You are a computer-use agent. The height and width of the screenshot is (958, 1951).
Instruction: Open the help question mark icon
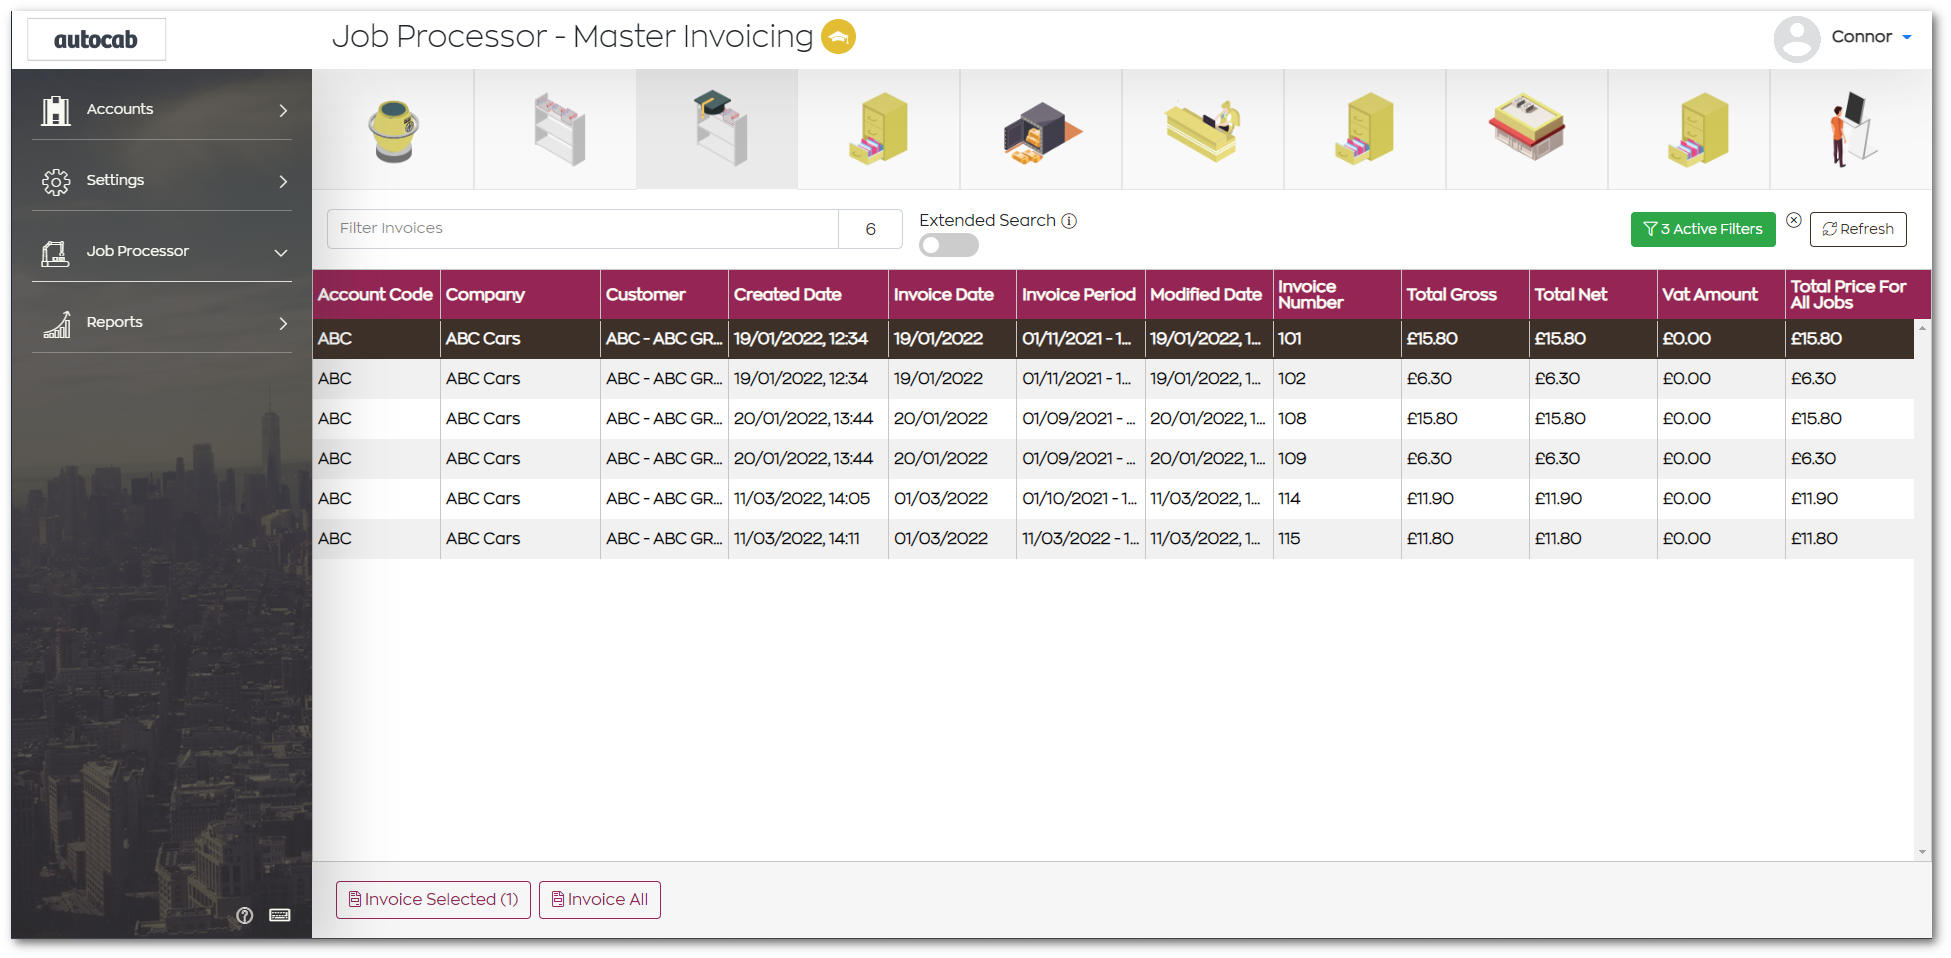[245, 915]
